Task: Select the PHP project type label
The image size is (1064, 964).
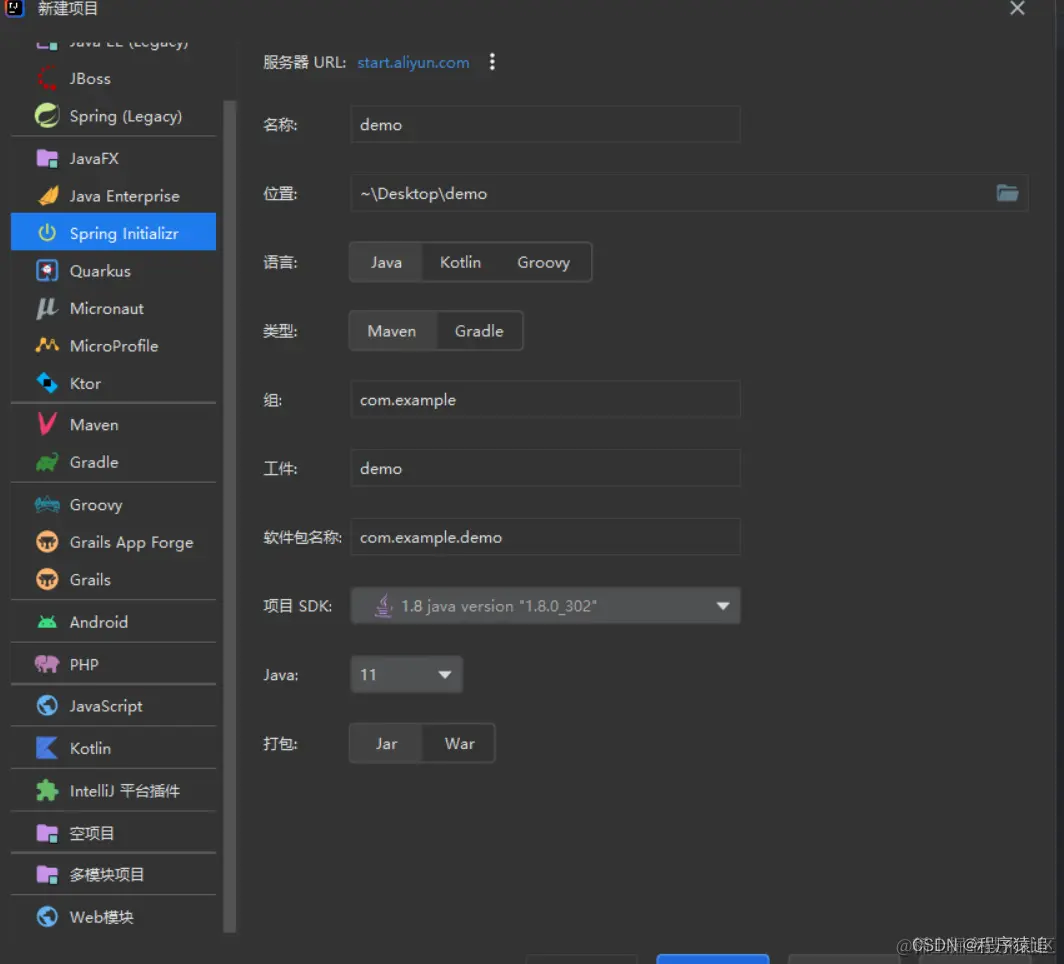Action: click(84, 665)
